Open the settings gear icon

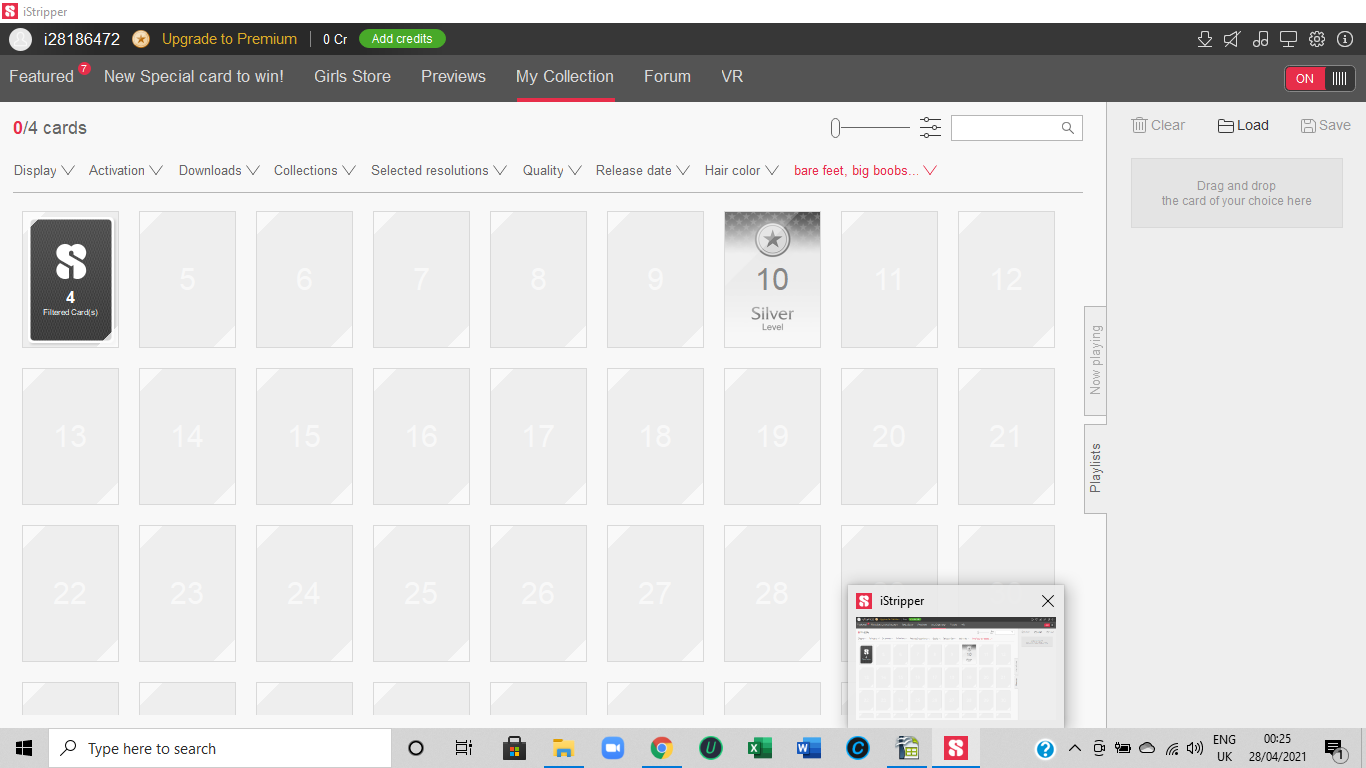point(1317,39)
